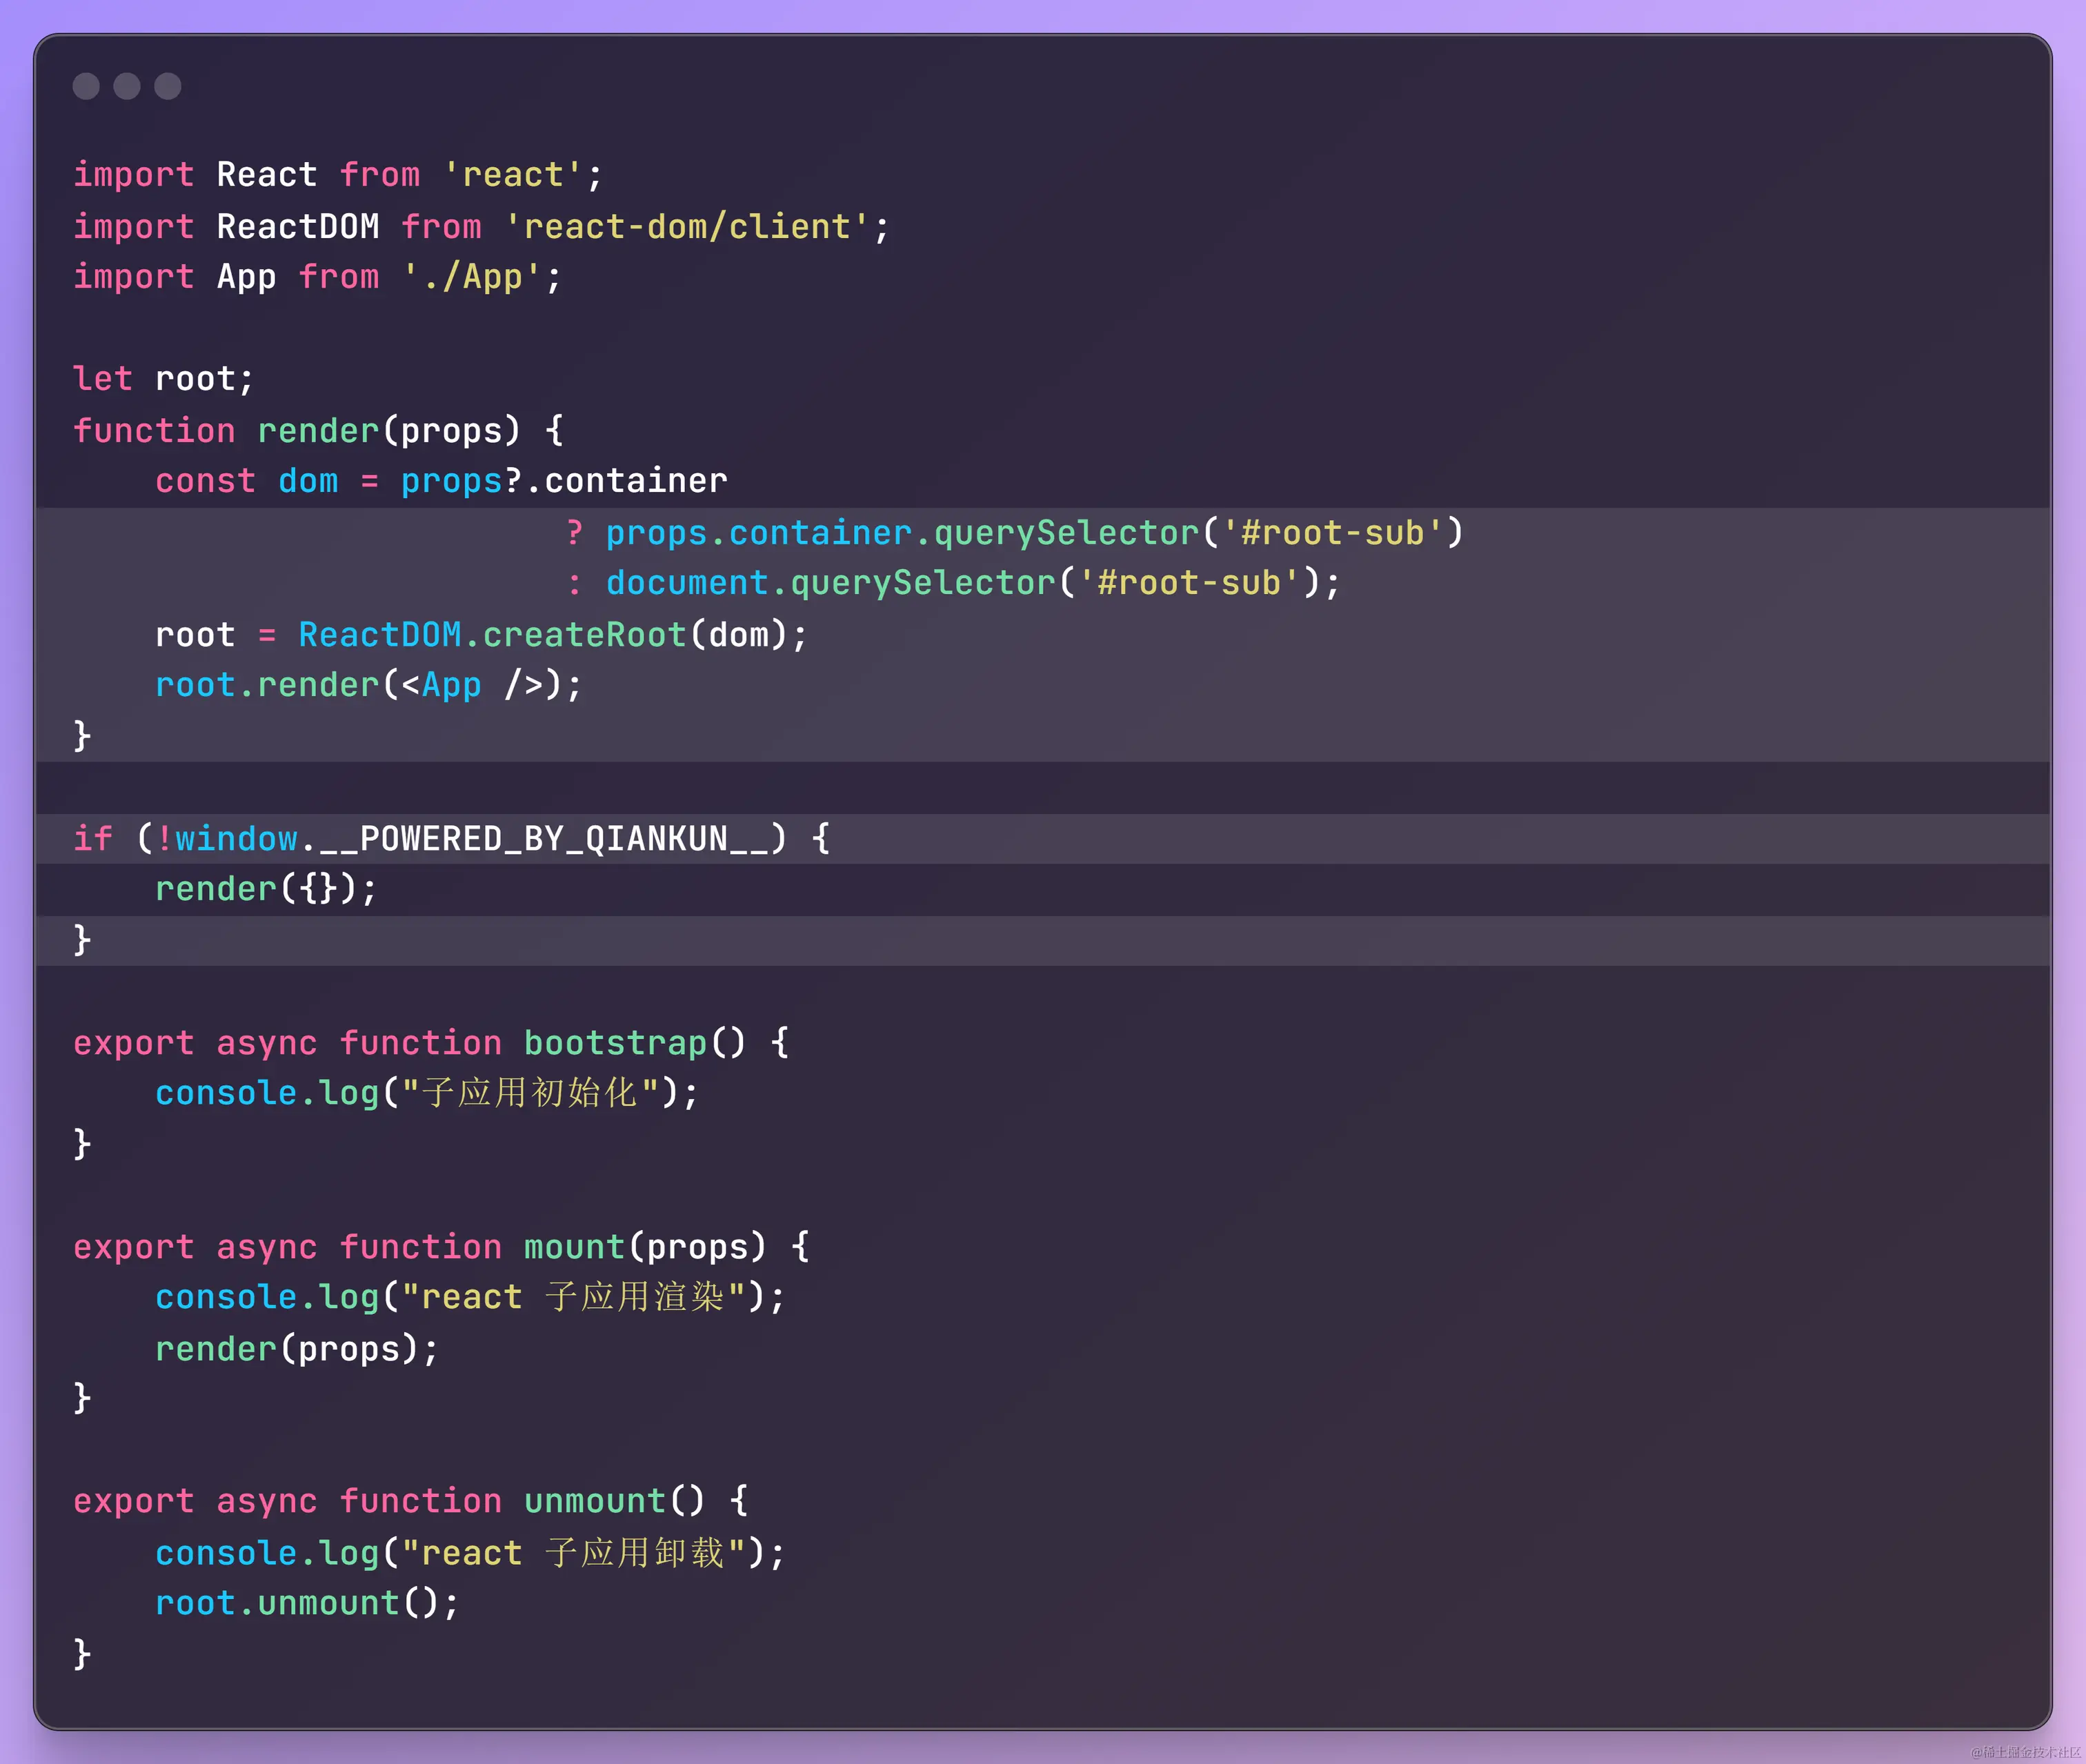Click the "bootstrap" function name
The image size is (2086, 1764).
coord(615,1043)
